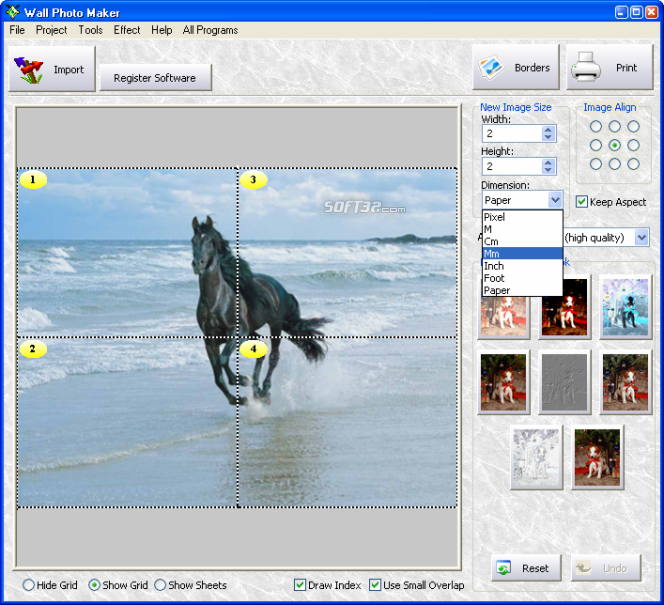Screen dimensions: 664x605
Task: Click the yellow sheet index 2 marker
Action: coord(33,349)
